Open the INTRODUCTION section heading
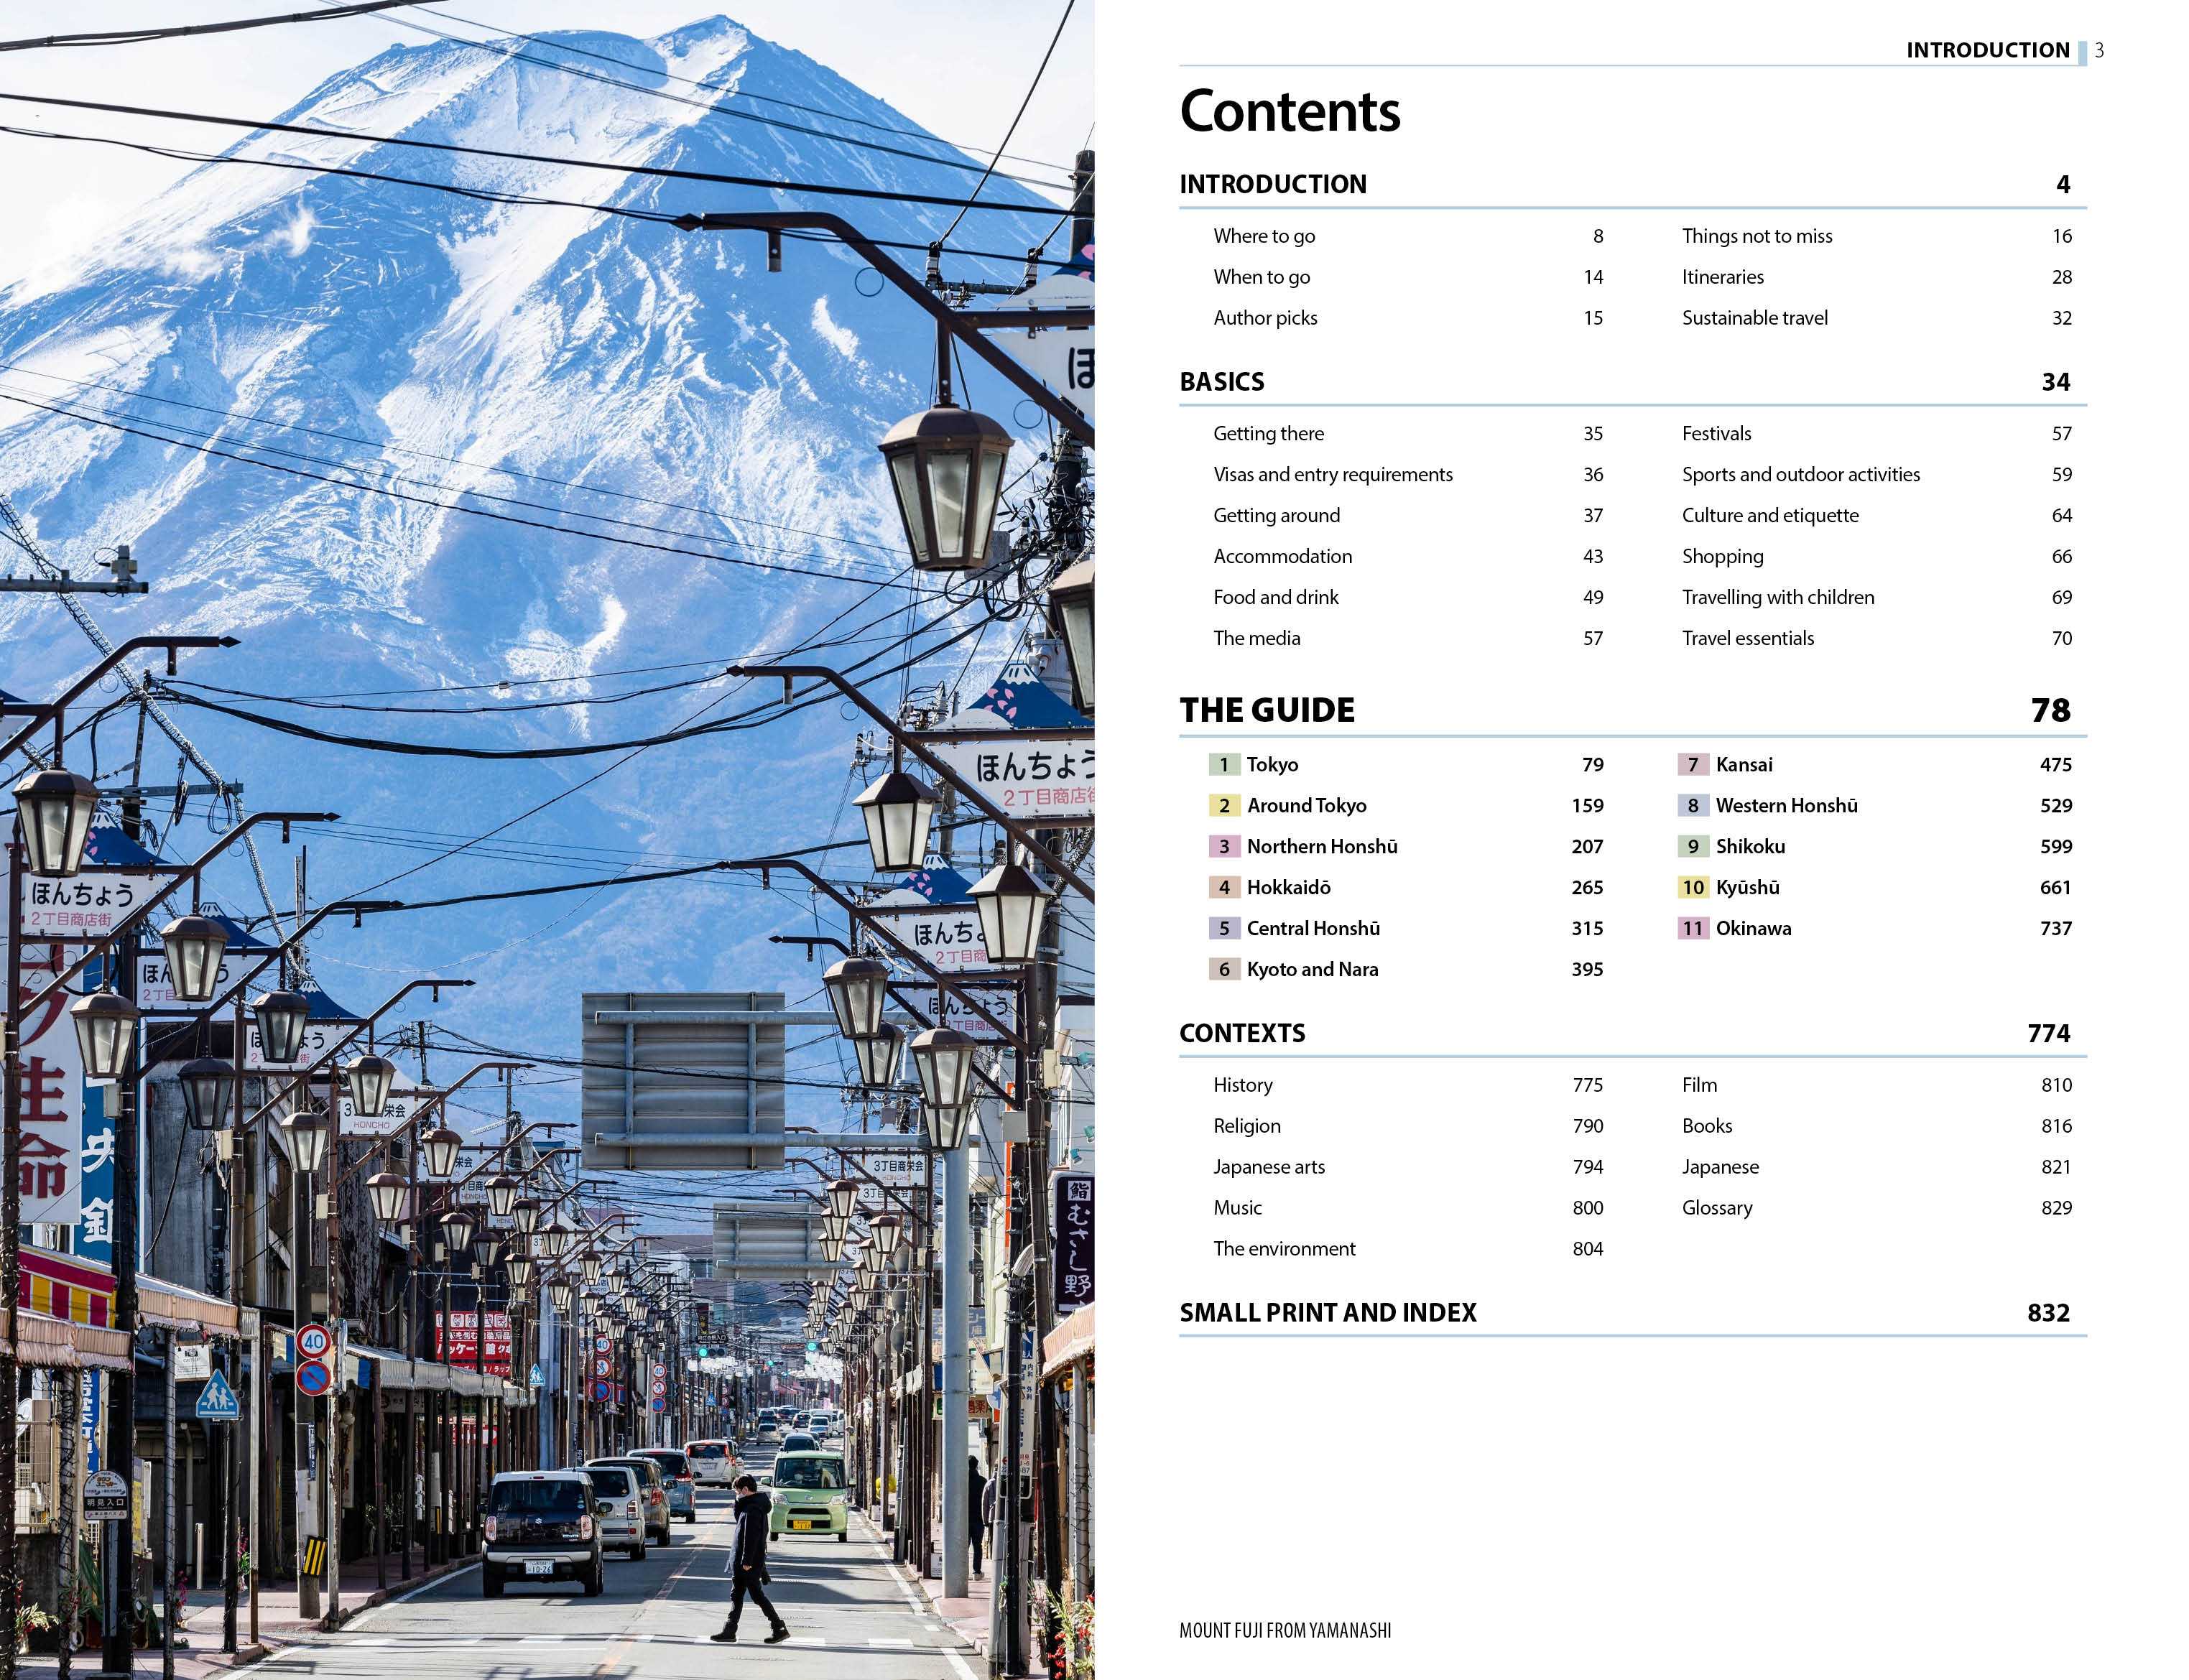Viewport: 2189px width, 1680px height. click(x=1273, y=184)
